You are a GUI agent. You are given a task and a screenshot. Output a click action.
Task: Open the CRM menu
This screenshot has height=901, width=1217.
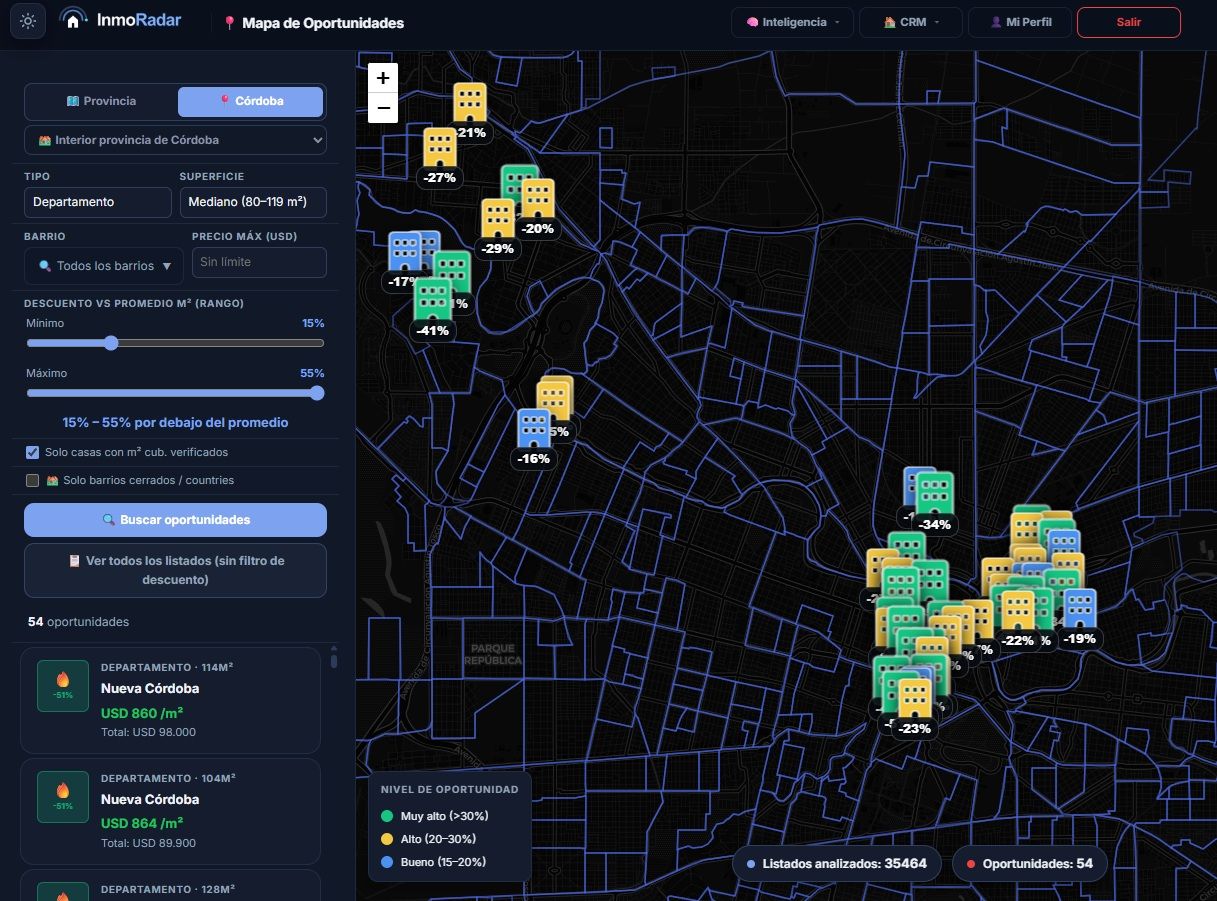pyautogui.click(x=910, y=22)
